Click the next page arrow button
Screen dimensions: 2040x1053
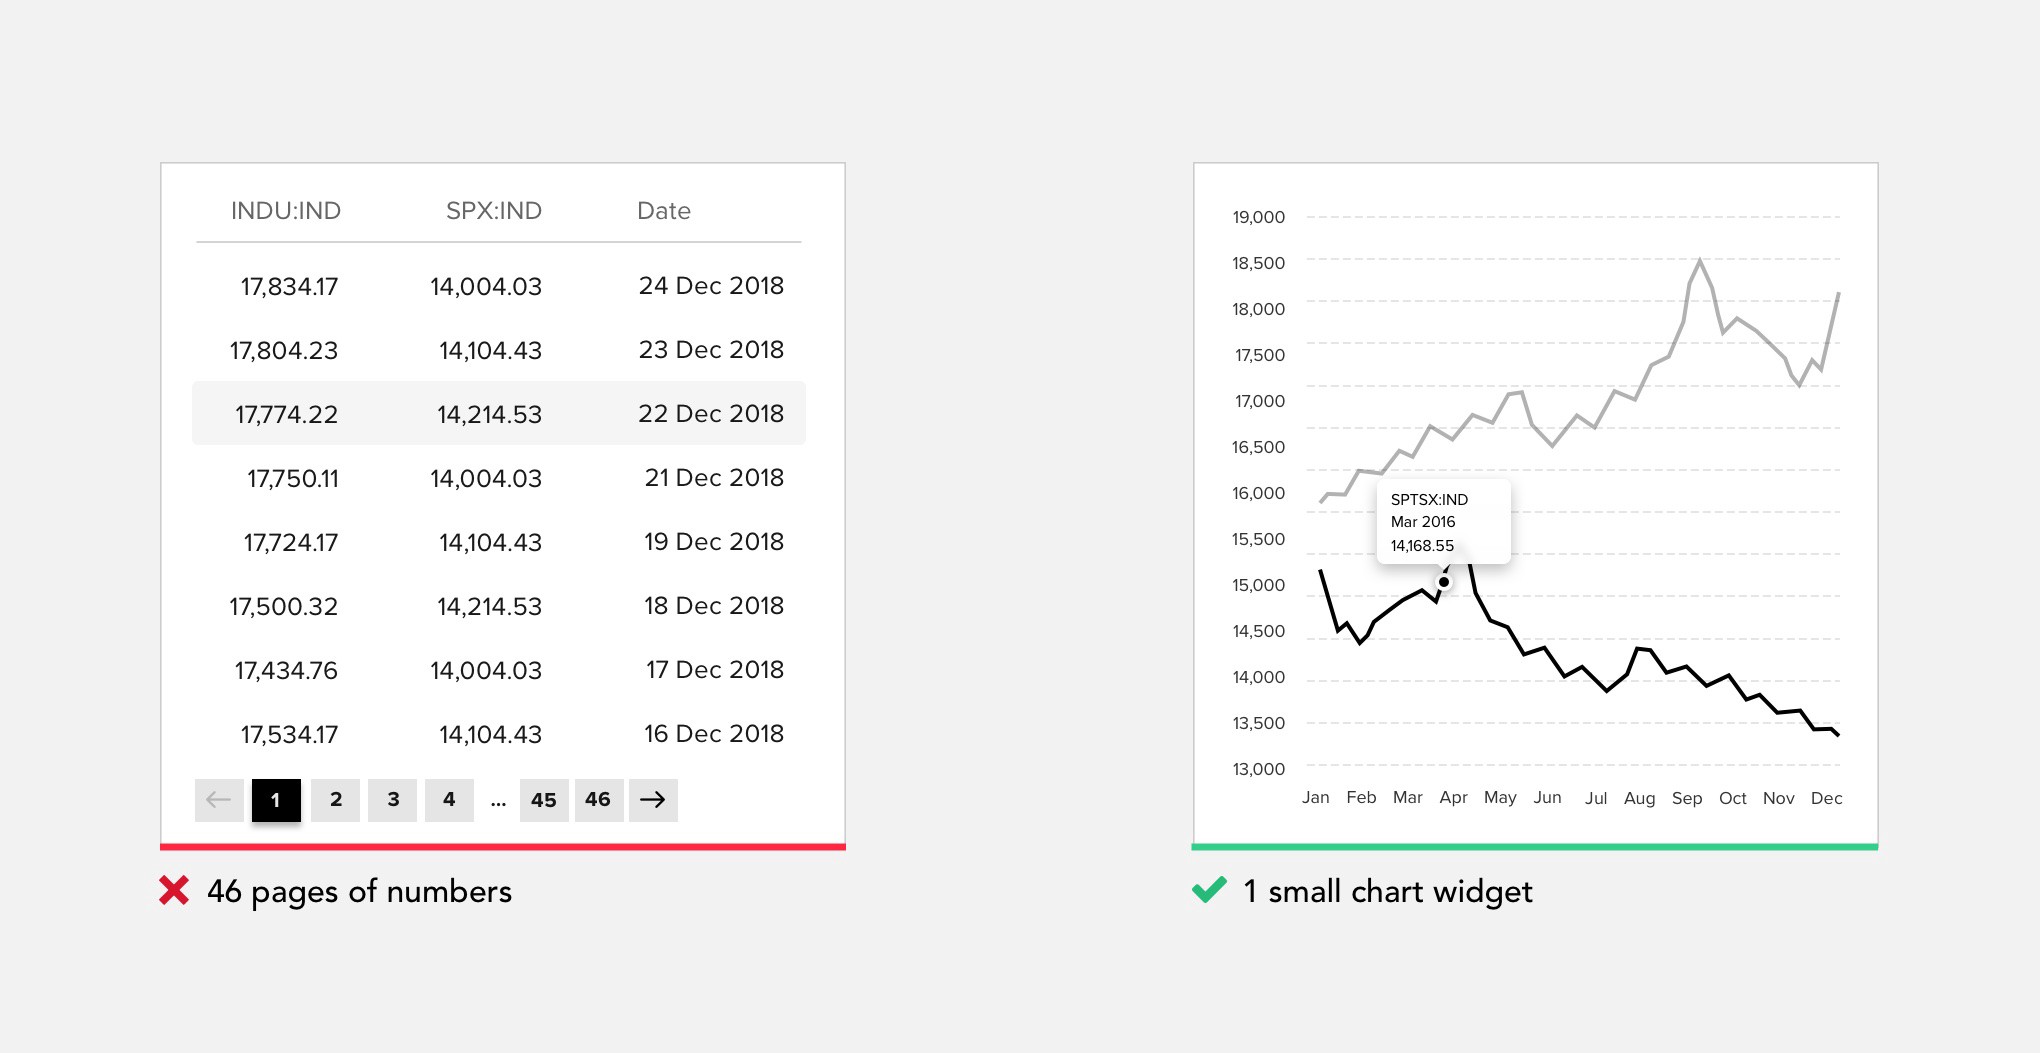(x=653, y=800)
